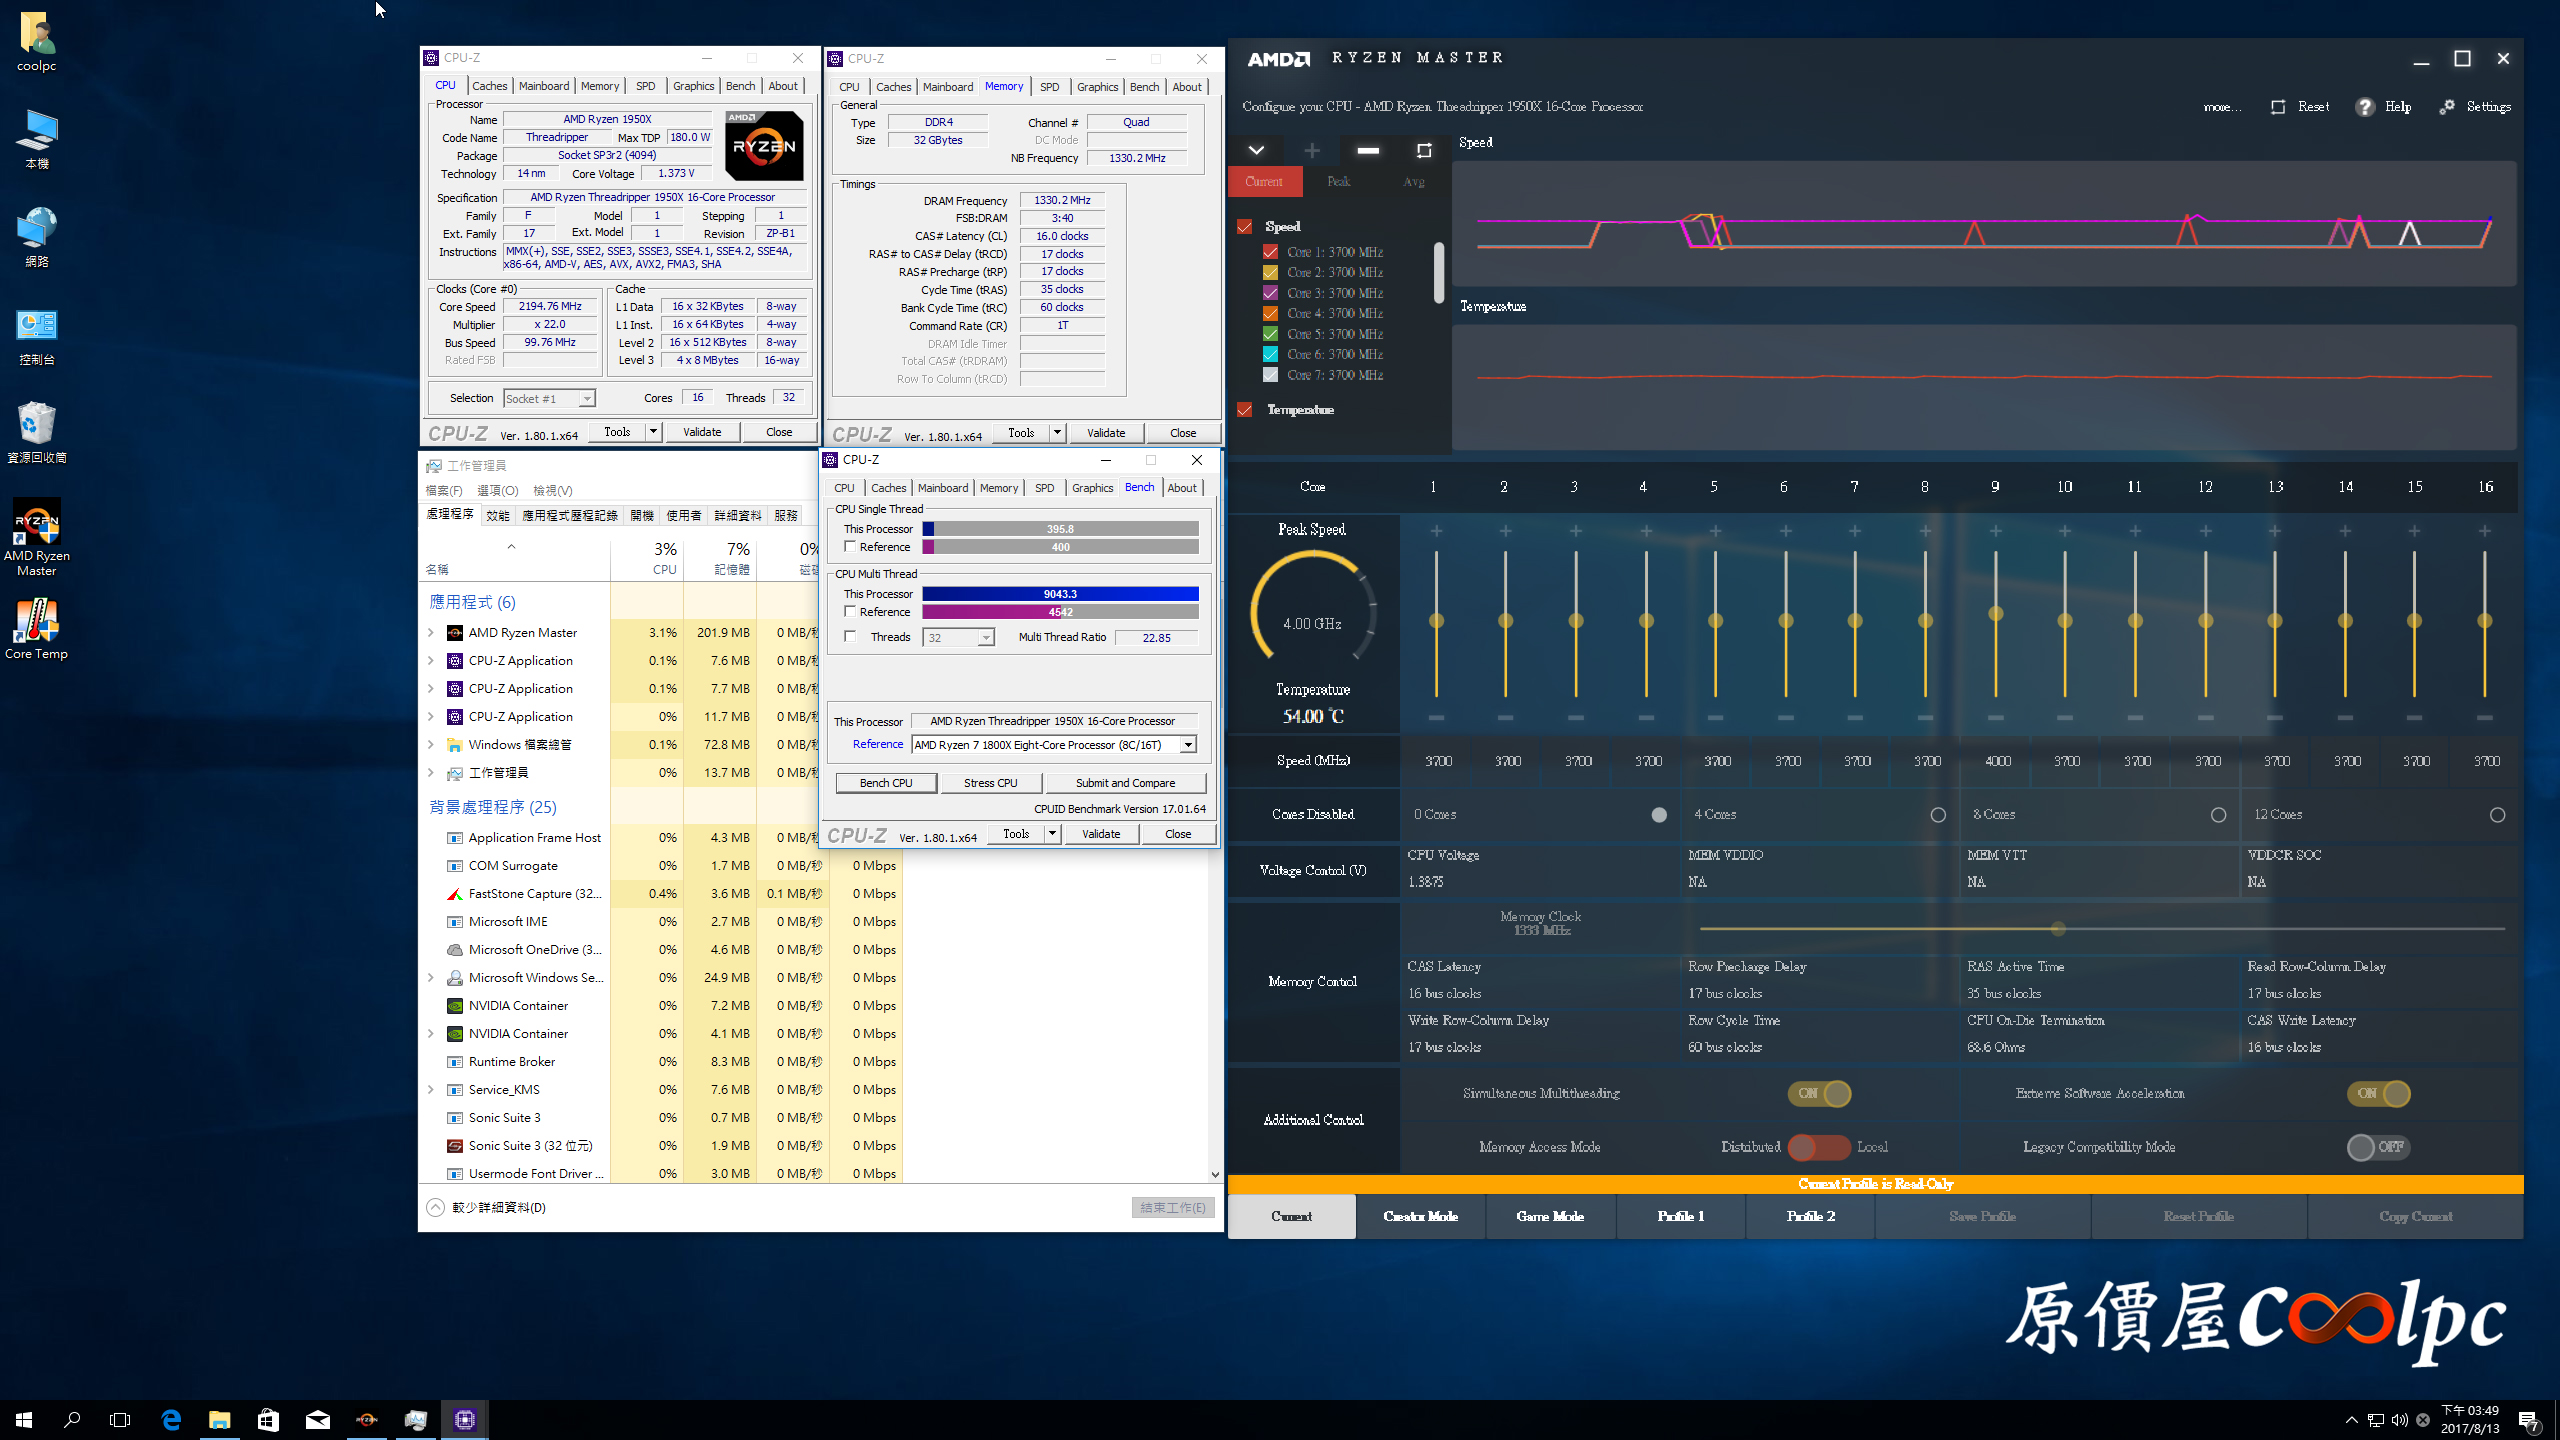Click Bench CPU button
The width and height of the screenshot is (2560, 1440).
click(x=886, y=783)
